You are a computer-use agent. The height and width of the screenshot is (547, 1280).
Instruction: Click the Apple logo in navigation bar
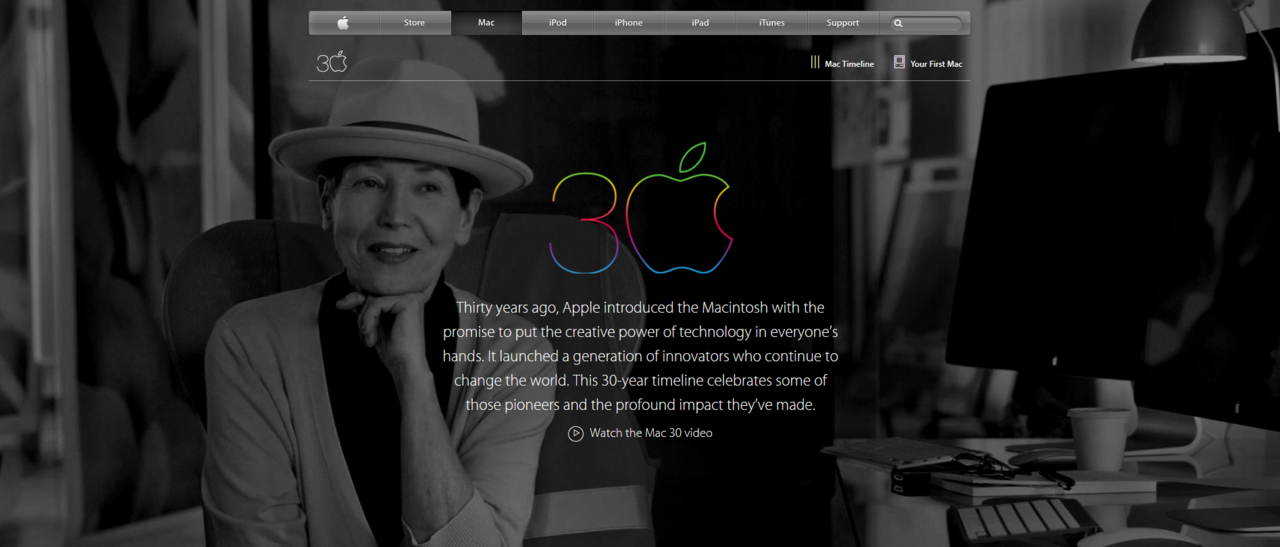(344, 23)
